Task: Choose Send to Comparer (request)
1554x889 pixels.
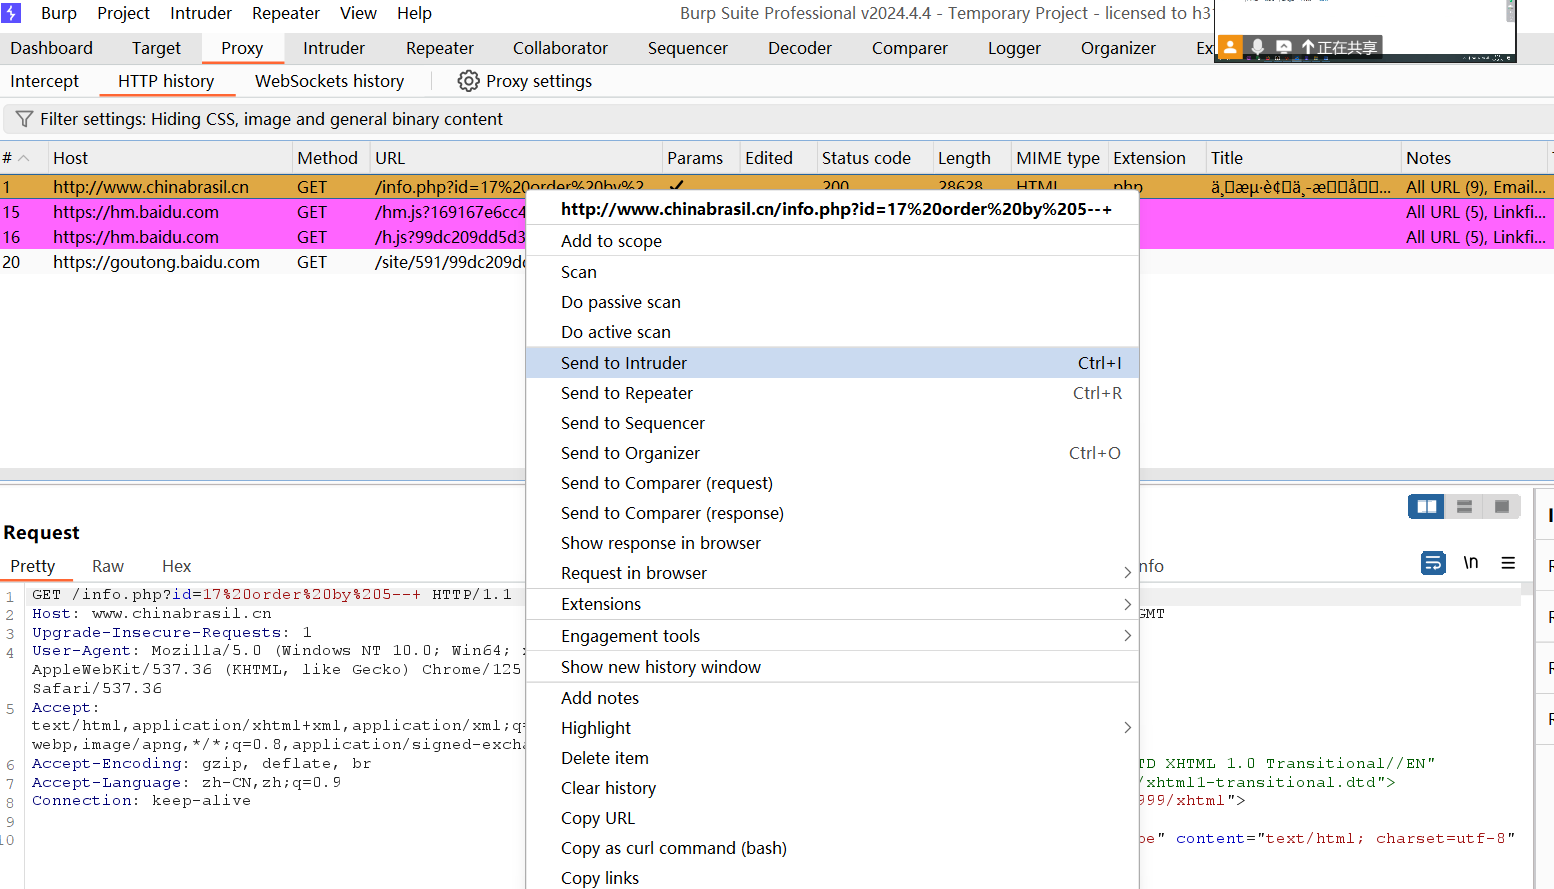Action: 832,483
